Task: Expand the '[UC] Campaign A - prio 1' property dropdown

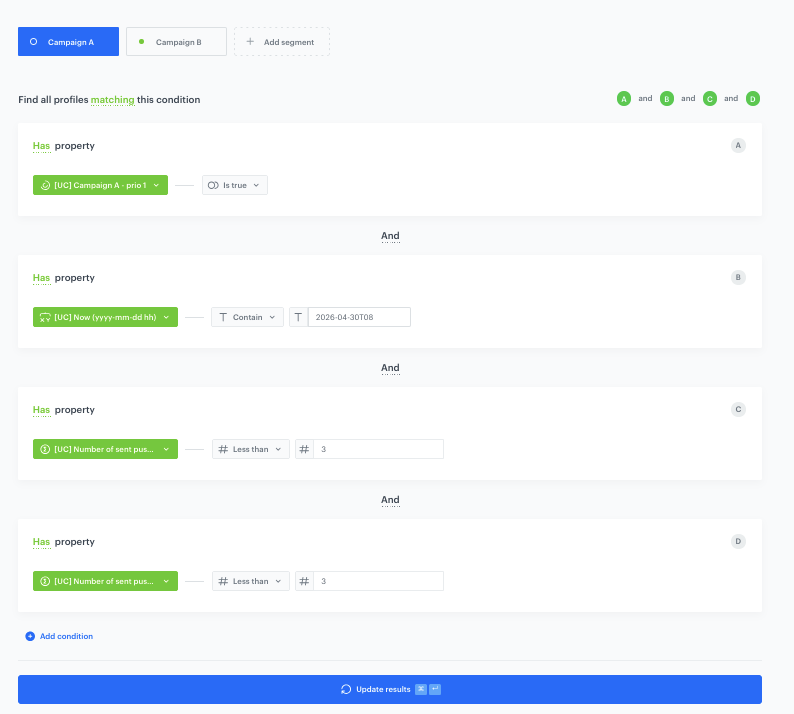Action: tap(100, 185)
